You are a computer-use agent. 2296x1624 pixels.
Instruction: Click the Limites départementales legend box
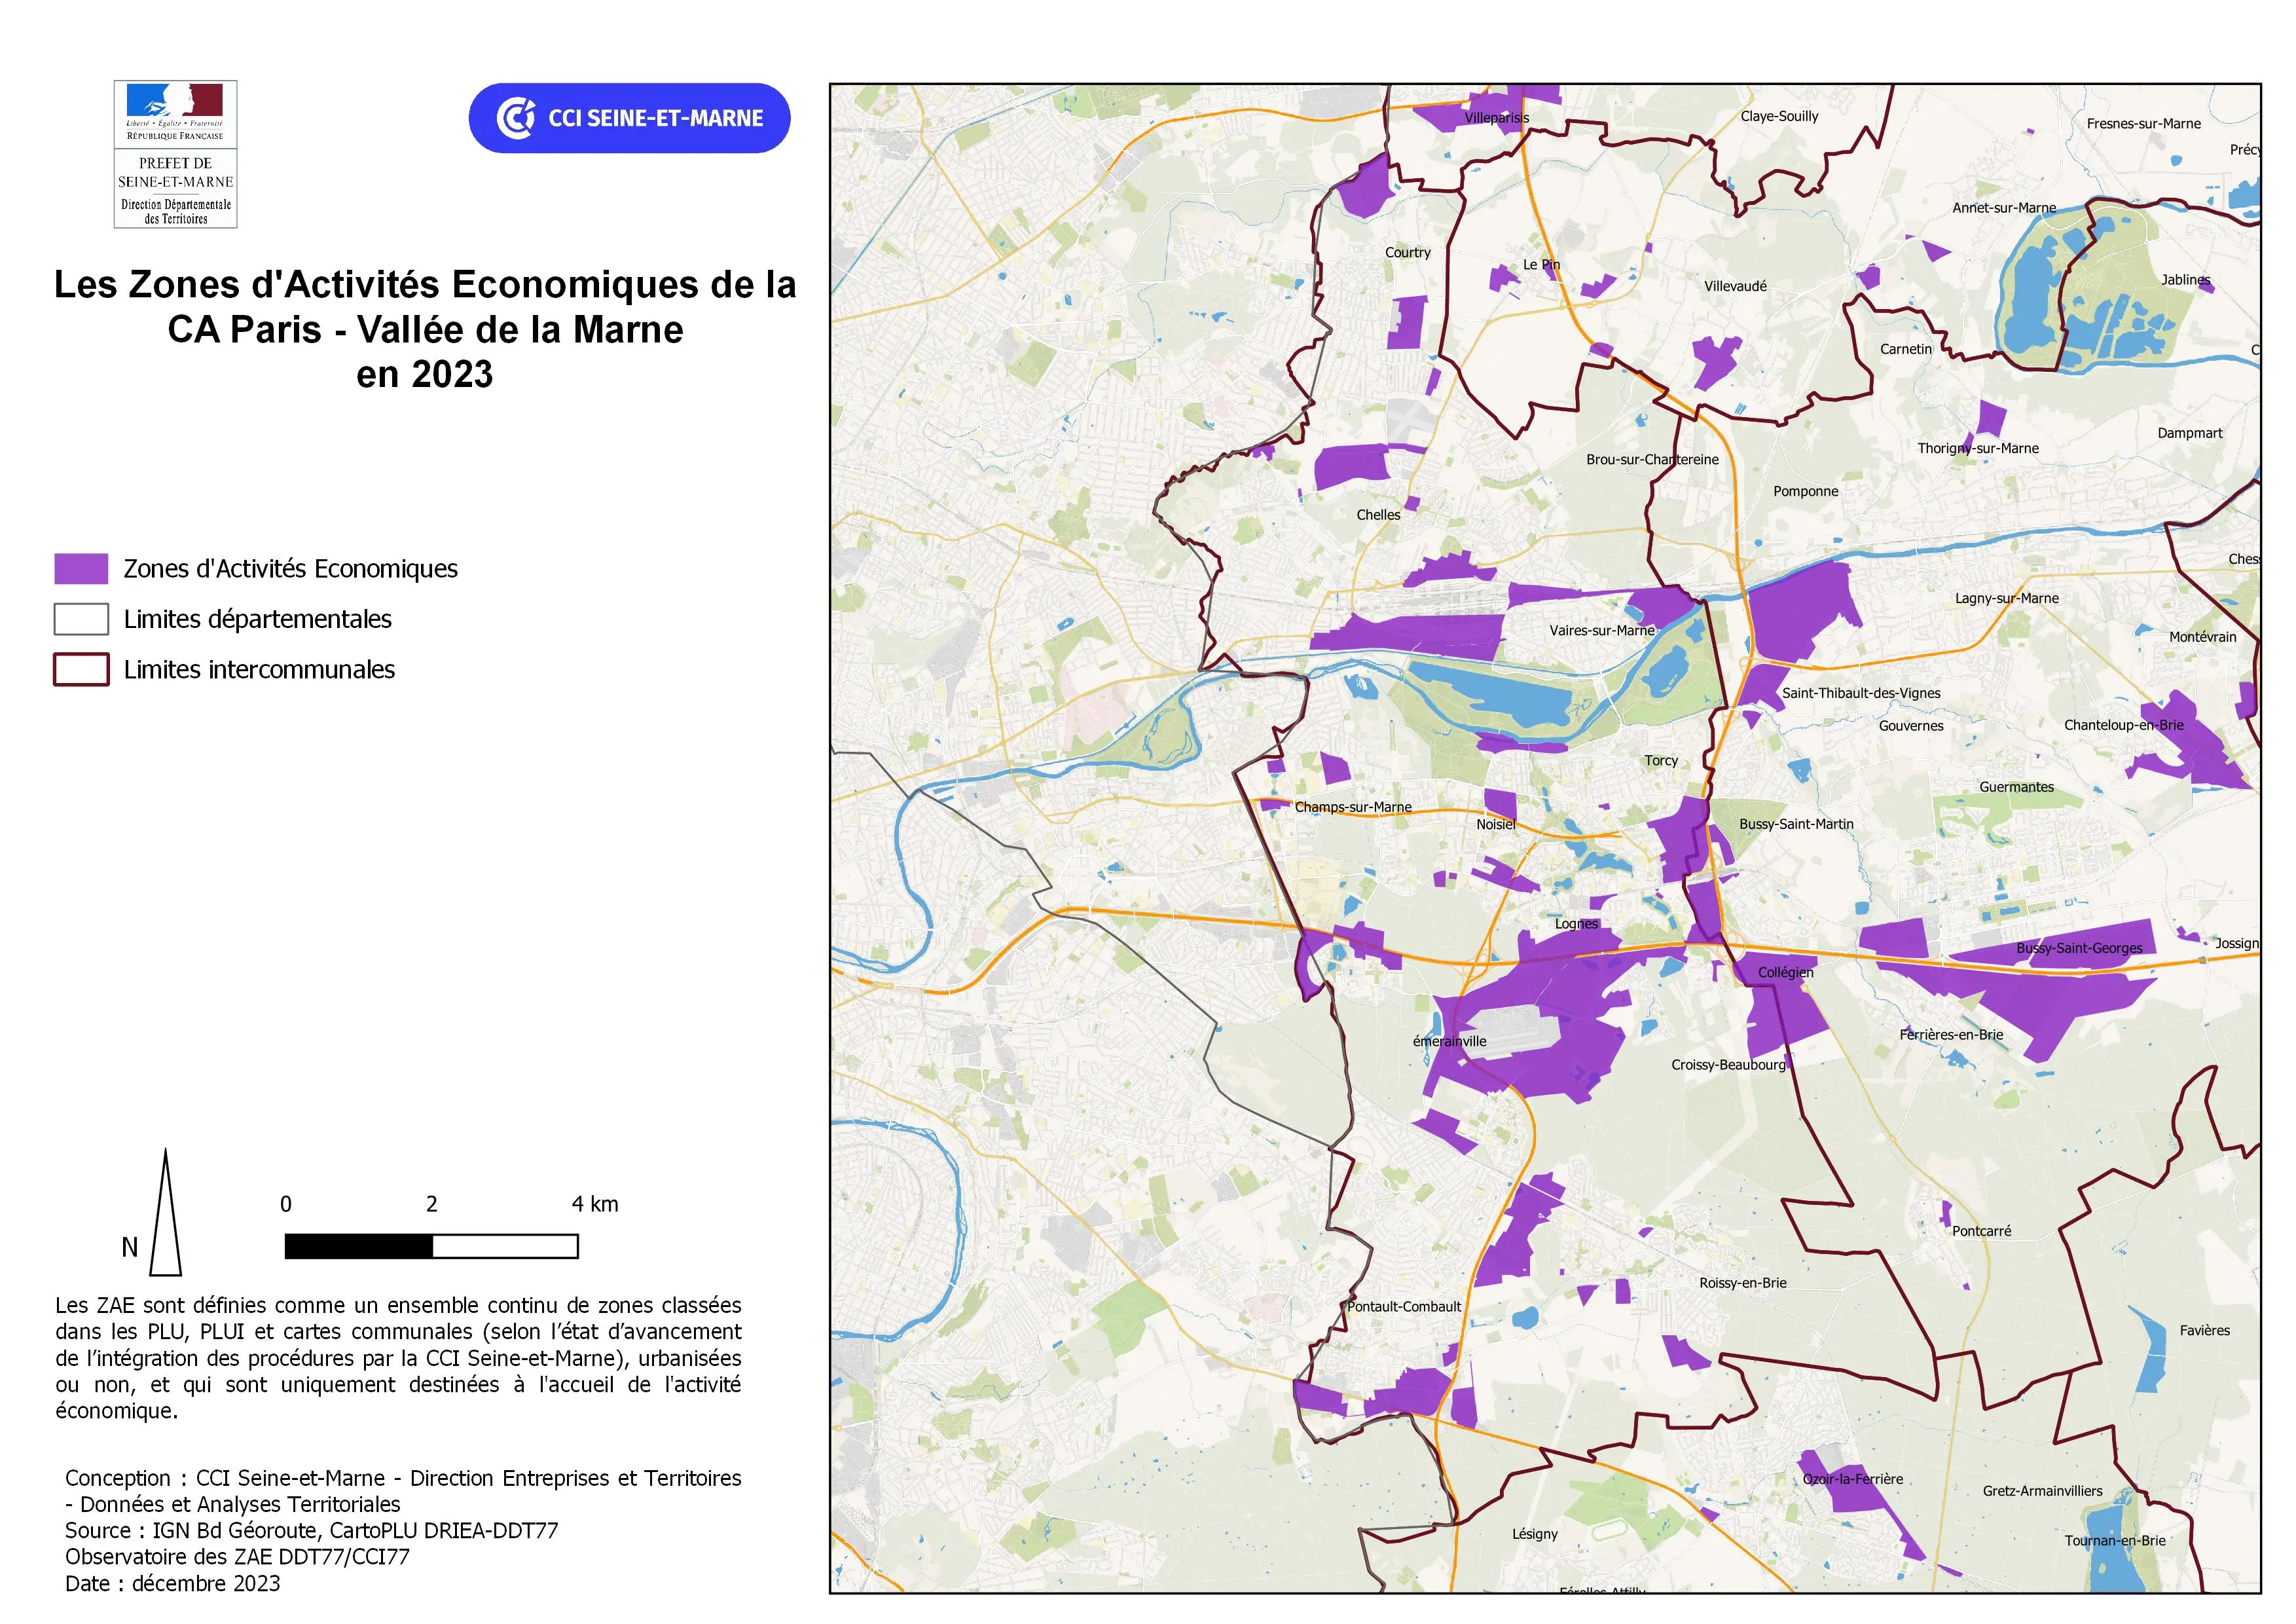[x=81, y=619]
